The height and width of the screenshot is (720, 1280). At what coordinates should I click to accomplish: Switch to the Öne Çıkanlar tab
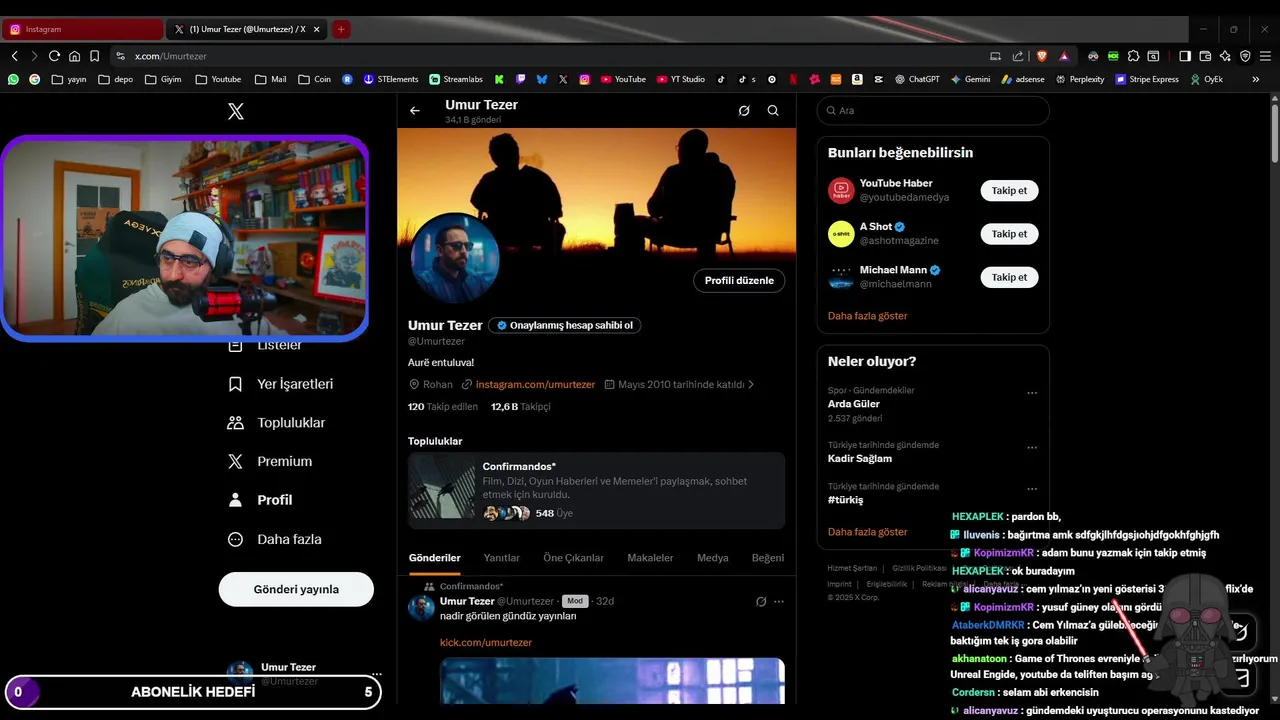click(x=573, y=558)
